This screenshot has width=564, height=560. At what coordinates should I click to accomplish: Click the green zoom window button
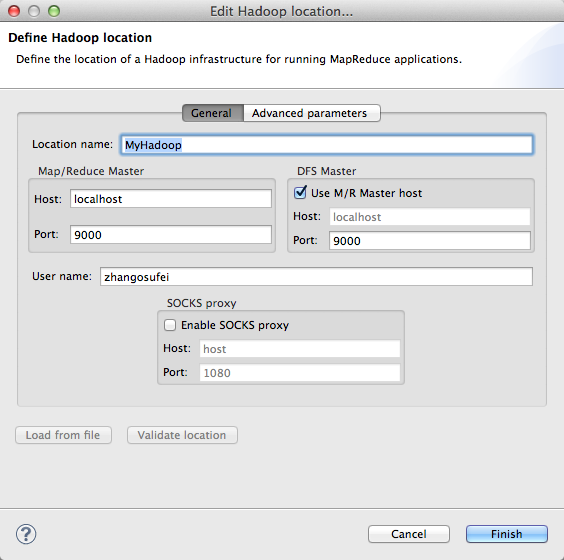(x=54, y=11)
